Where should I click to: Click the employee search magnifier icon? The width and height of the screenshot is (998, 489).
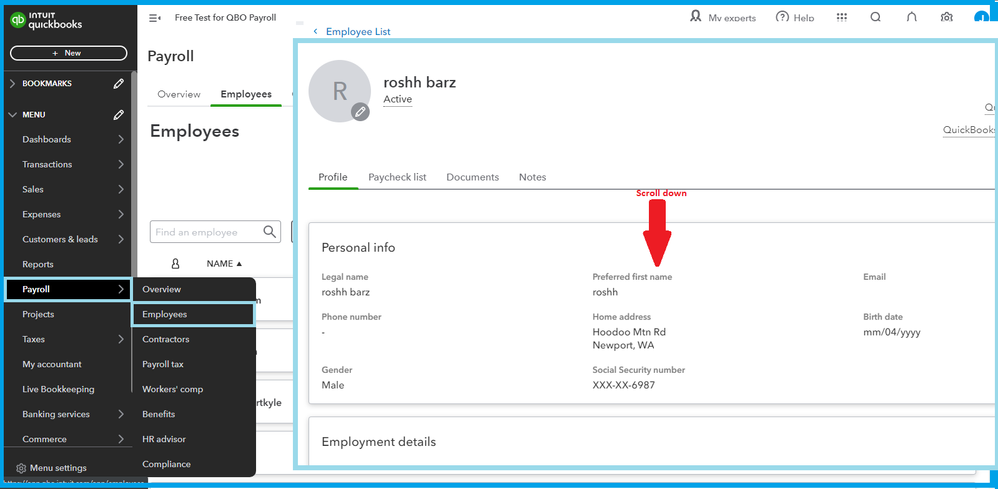point(270,232)
